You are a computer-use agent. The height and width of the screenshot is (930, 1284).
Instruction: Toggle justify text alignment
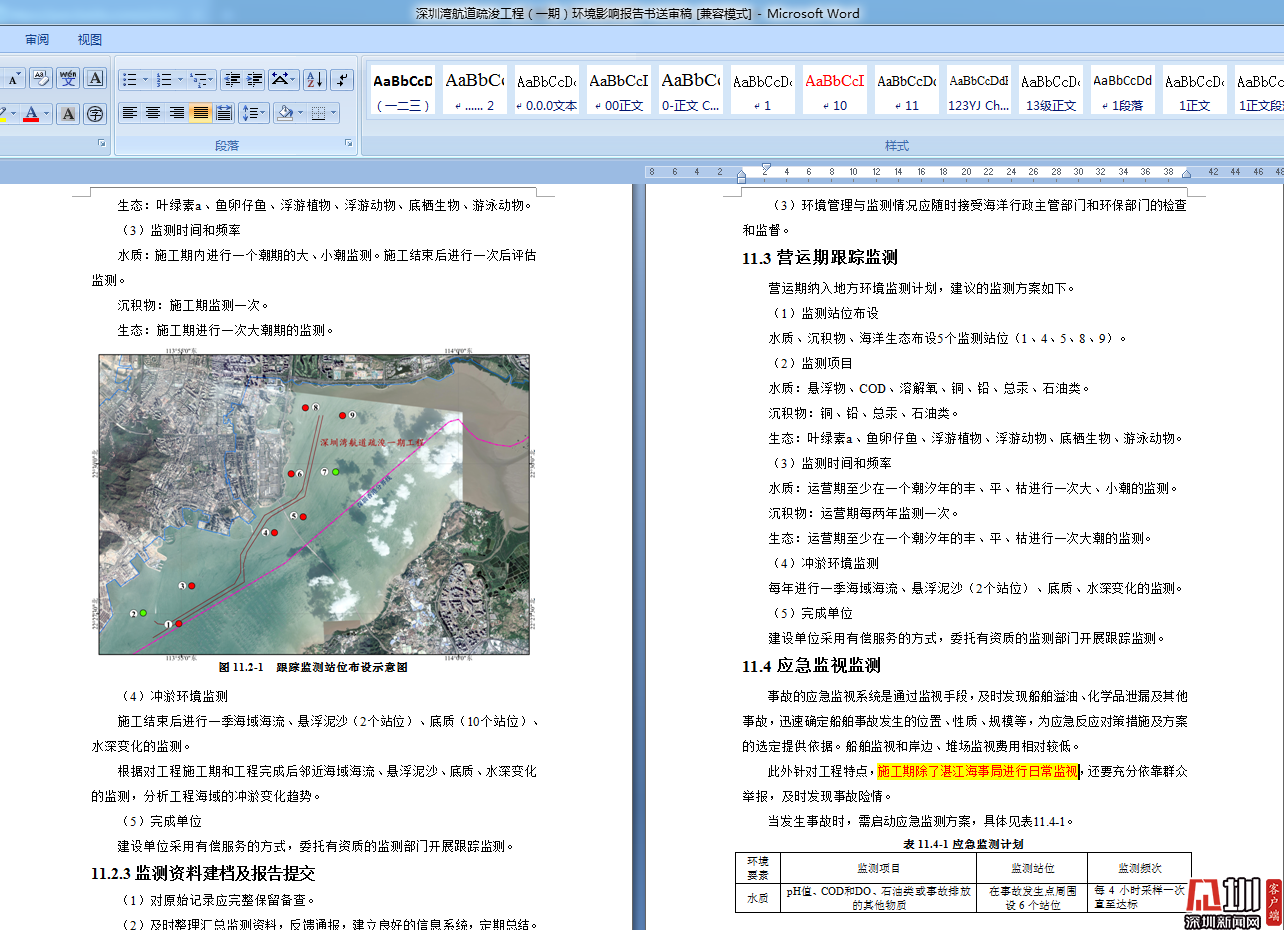click(201, 113)
